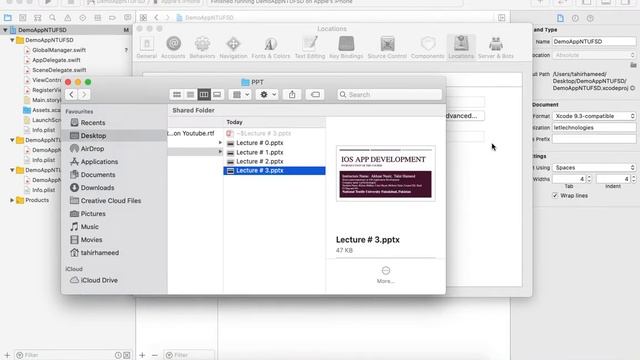Click the Advanced... button in preferences

(464, 116)
